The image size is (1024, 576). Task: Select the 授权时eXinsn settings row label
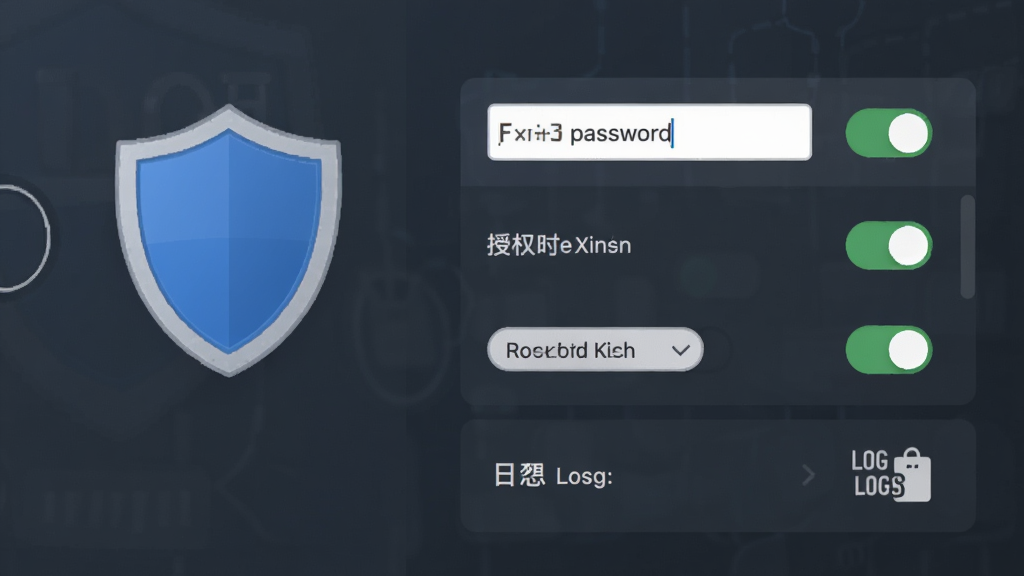tap(559, 246)
